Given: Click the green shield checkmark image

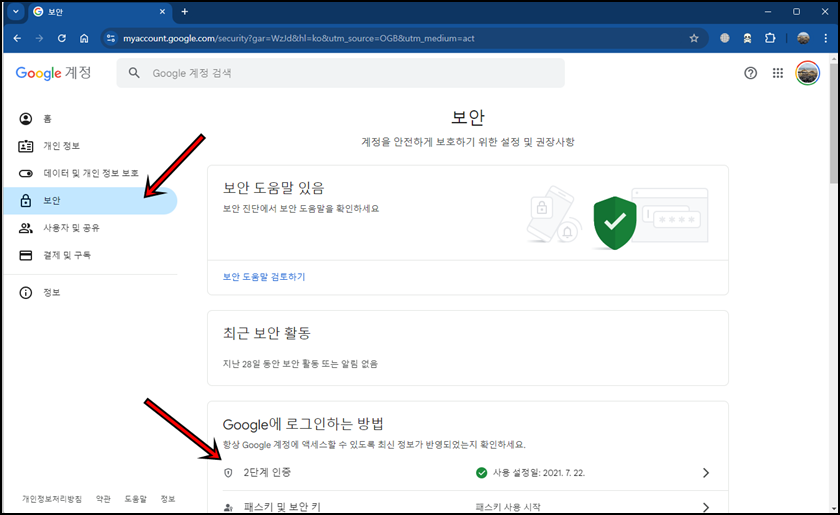Looking at the screenshot, I should coord(615,223).
